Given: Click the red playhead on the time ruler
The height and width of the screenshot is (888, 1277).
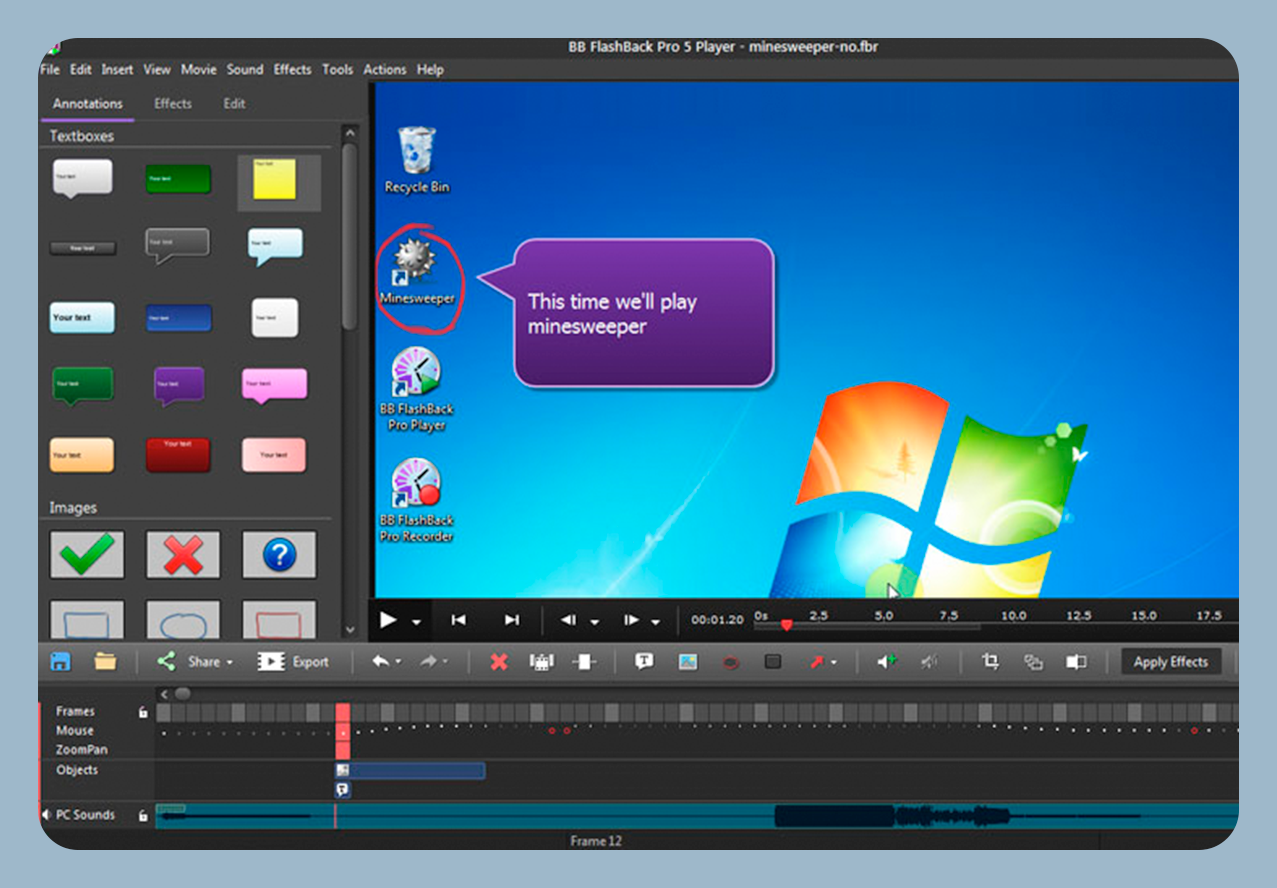Looking at the screenshot, I should pos(786,625).
